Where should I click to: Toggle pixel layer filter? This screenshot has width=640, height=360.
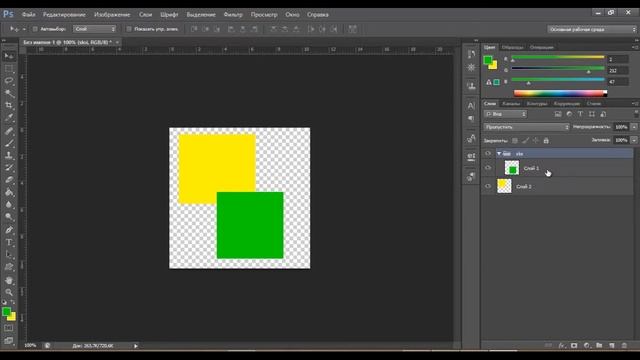pyautogui.click(x=558, y=114)
